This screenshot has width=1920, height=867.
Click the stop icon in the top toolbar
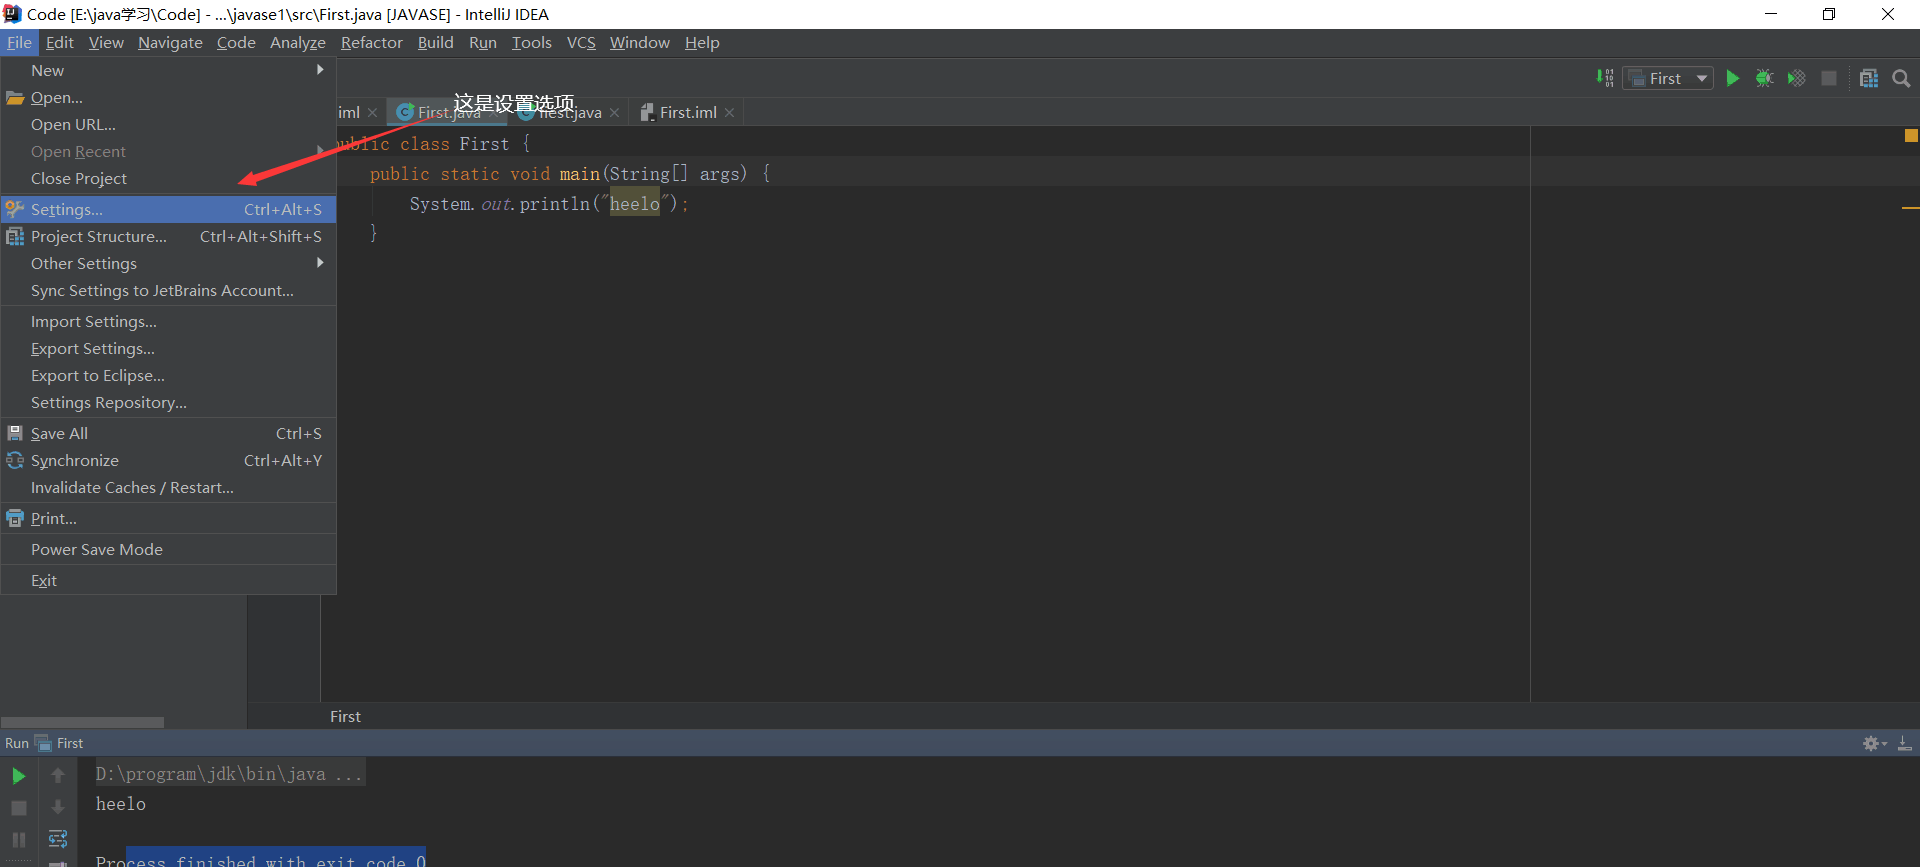tap(1829, 78)
